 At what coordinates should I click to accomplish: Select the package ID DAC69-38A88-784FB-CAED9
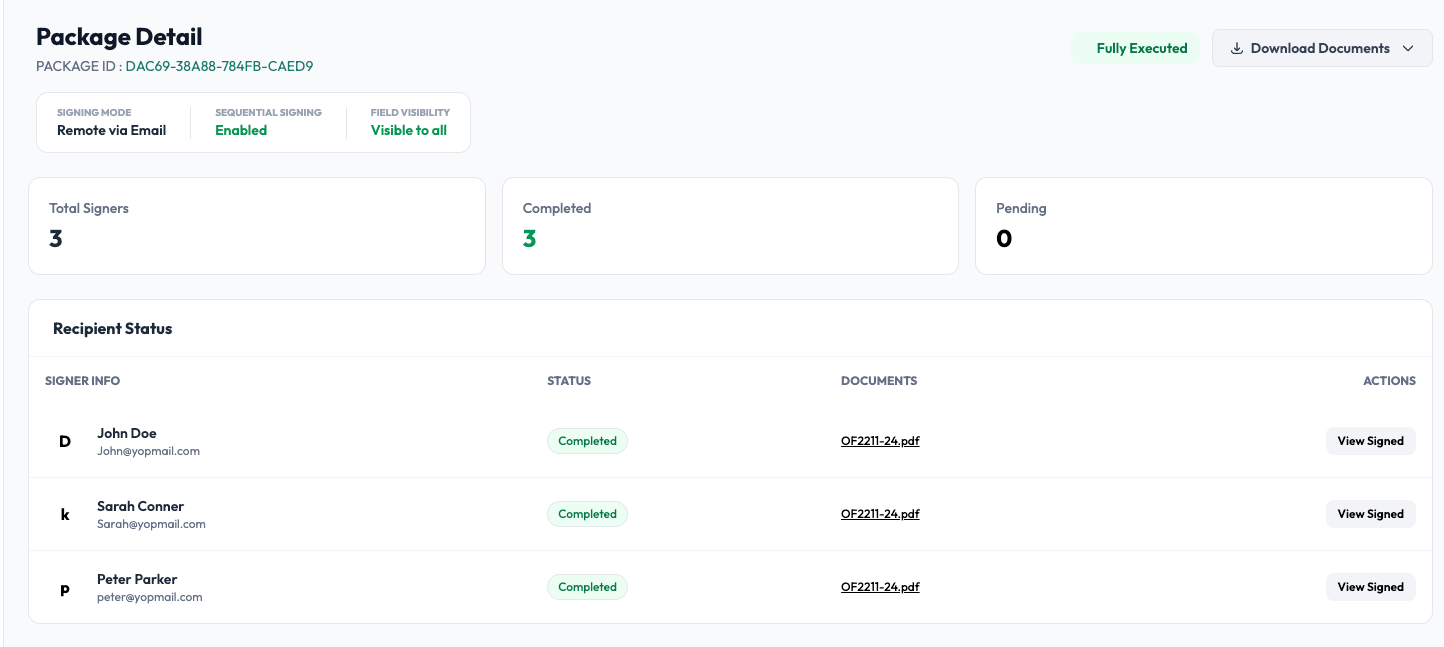pyautogui.click(x=219, y=67)
